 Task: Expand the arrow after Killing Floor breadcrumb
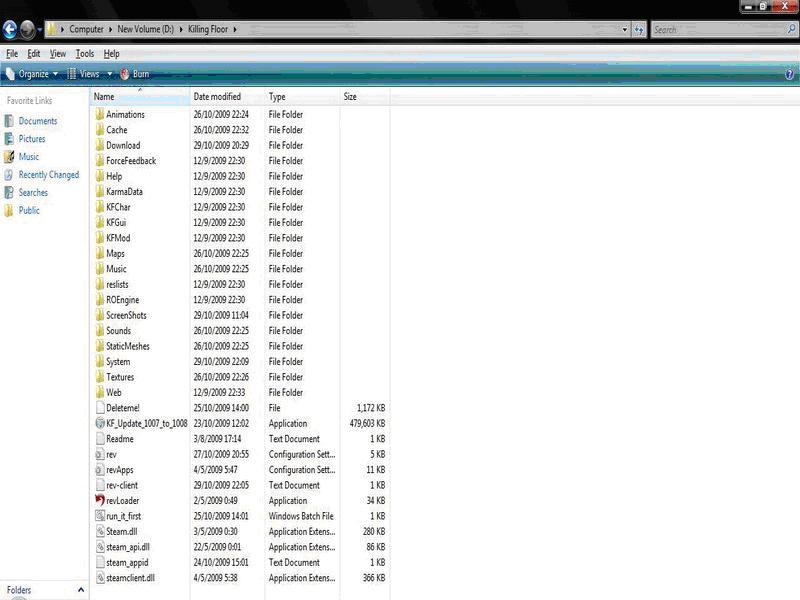pyautogui.click(x=235, y=30)
